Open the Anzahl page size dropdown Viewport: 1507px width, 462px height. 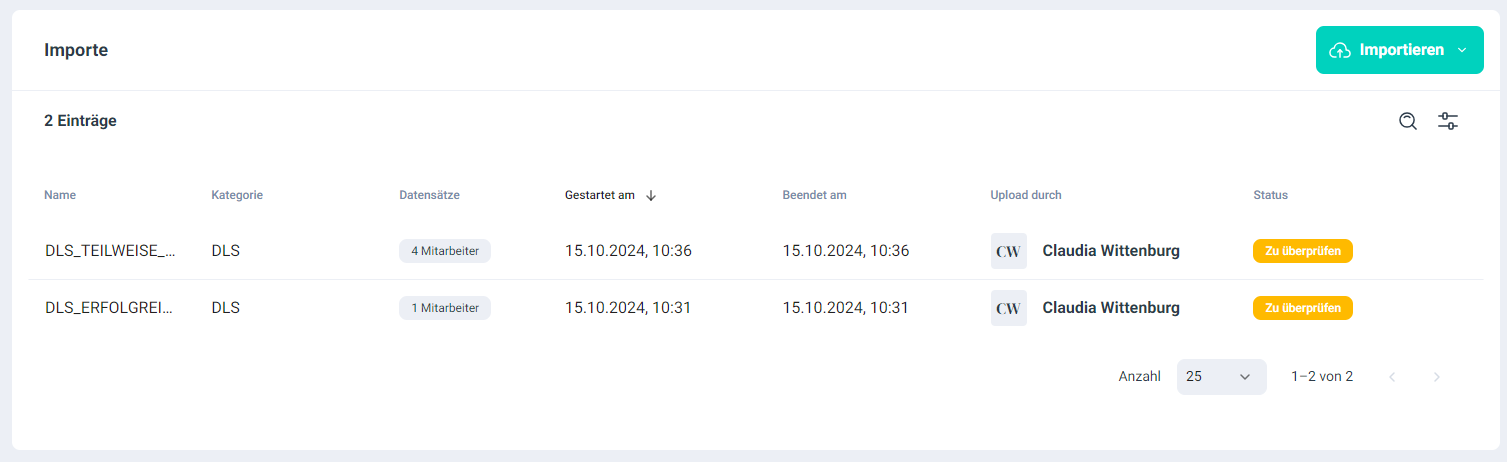[x=1221, y=377]
